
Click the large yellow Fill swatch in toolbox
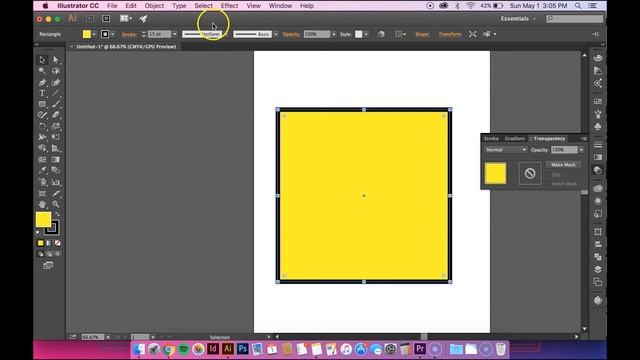pyautogui.click(x=43, y=220)
